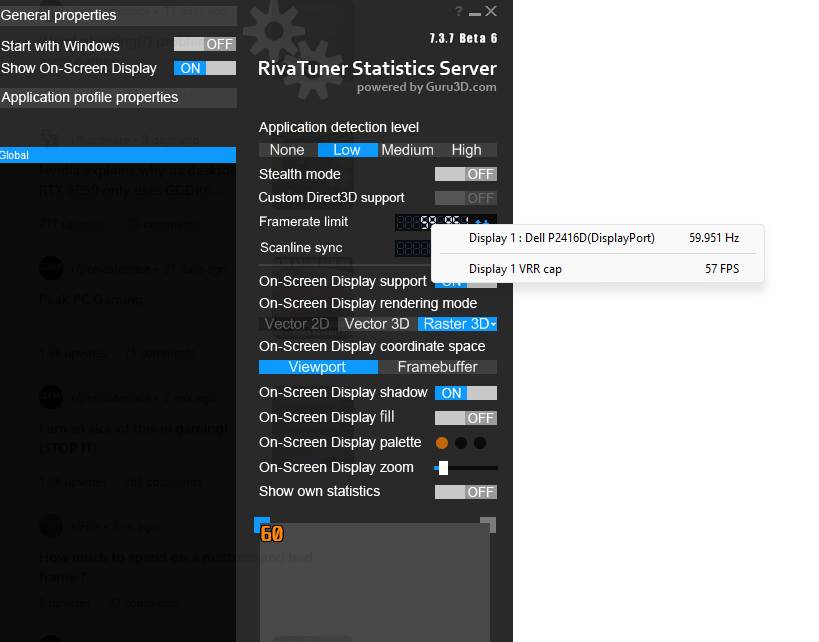Close the RivaTuner Statistics Server window
This screenshot has width=819, height=642.
point(491,11)
